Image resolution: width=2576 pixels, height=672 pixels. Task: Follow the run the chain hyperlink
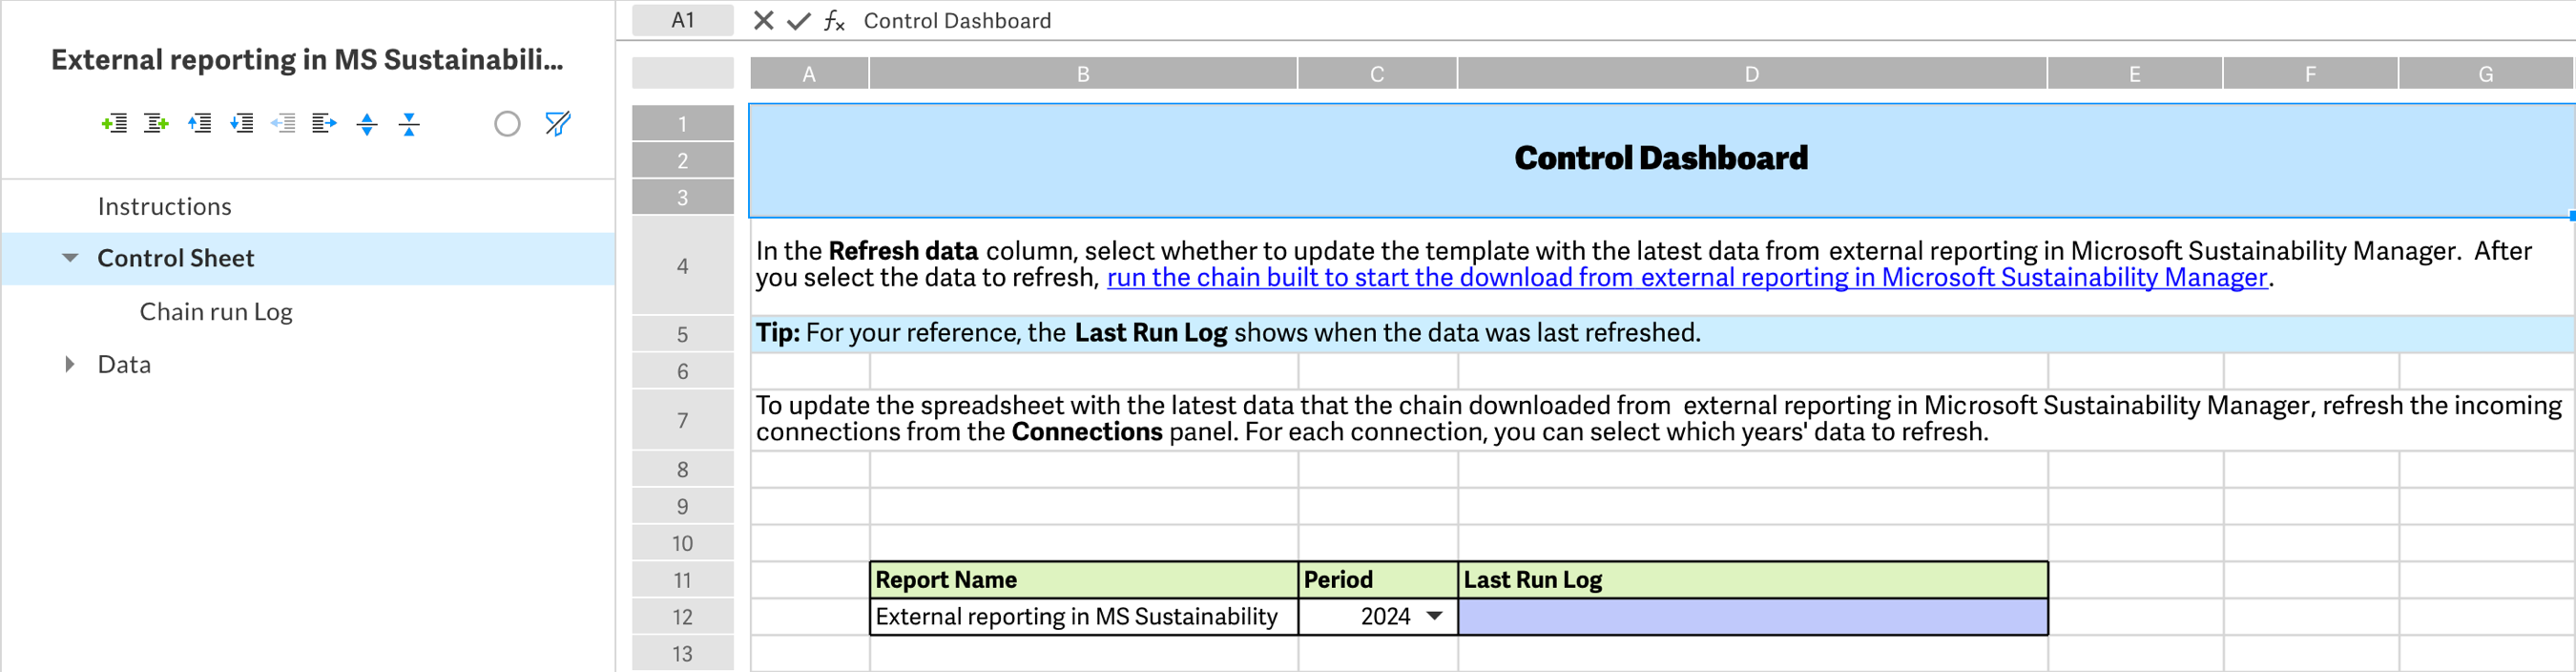tap(1686, 278)
